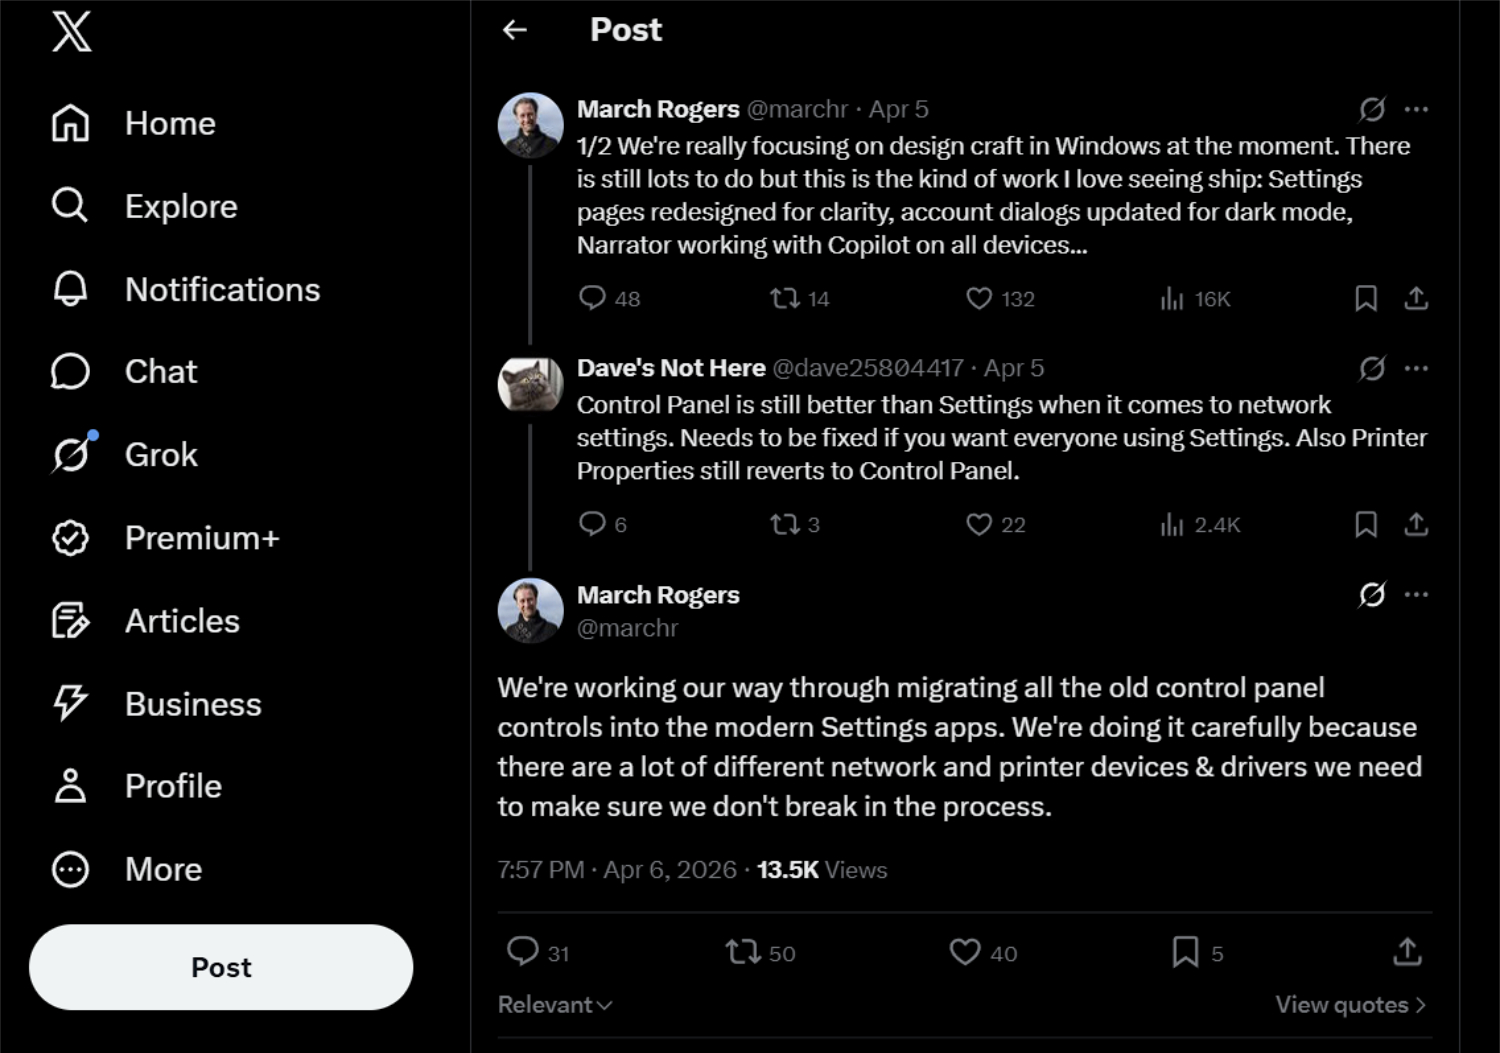1500x1053 pixels.
Task: Reply to the main post (31 replies)
Action: point(523,952)
